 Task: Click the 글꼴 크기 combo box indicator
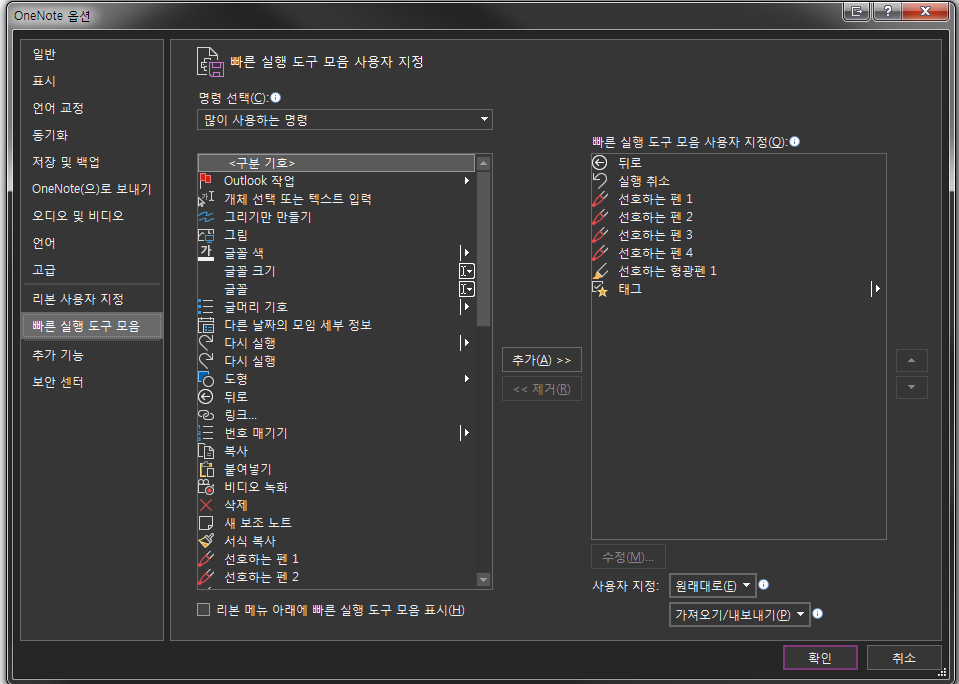(x=467, y=271)
